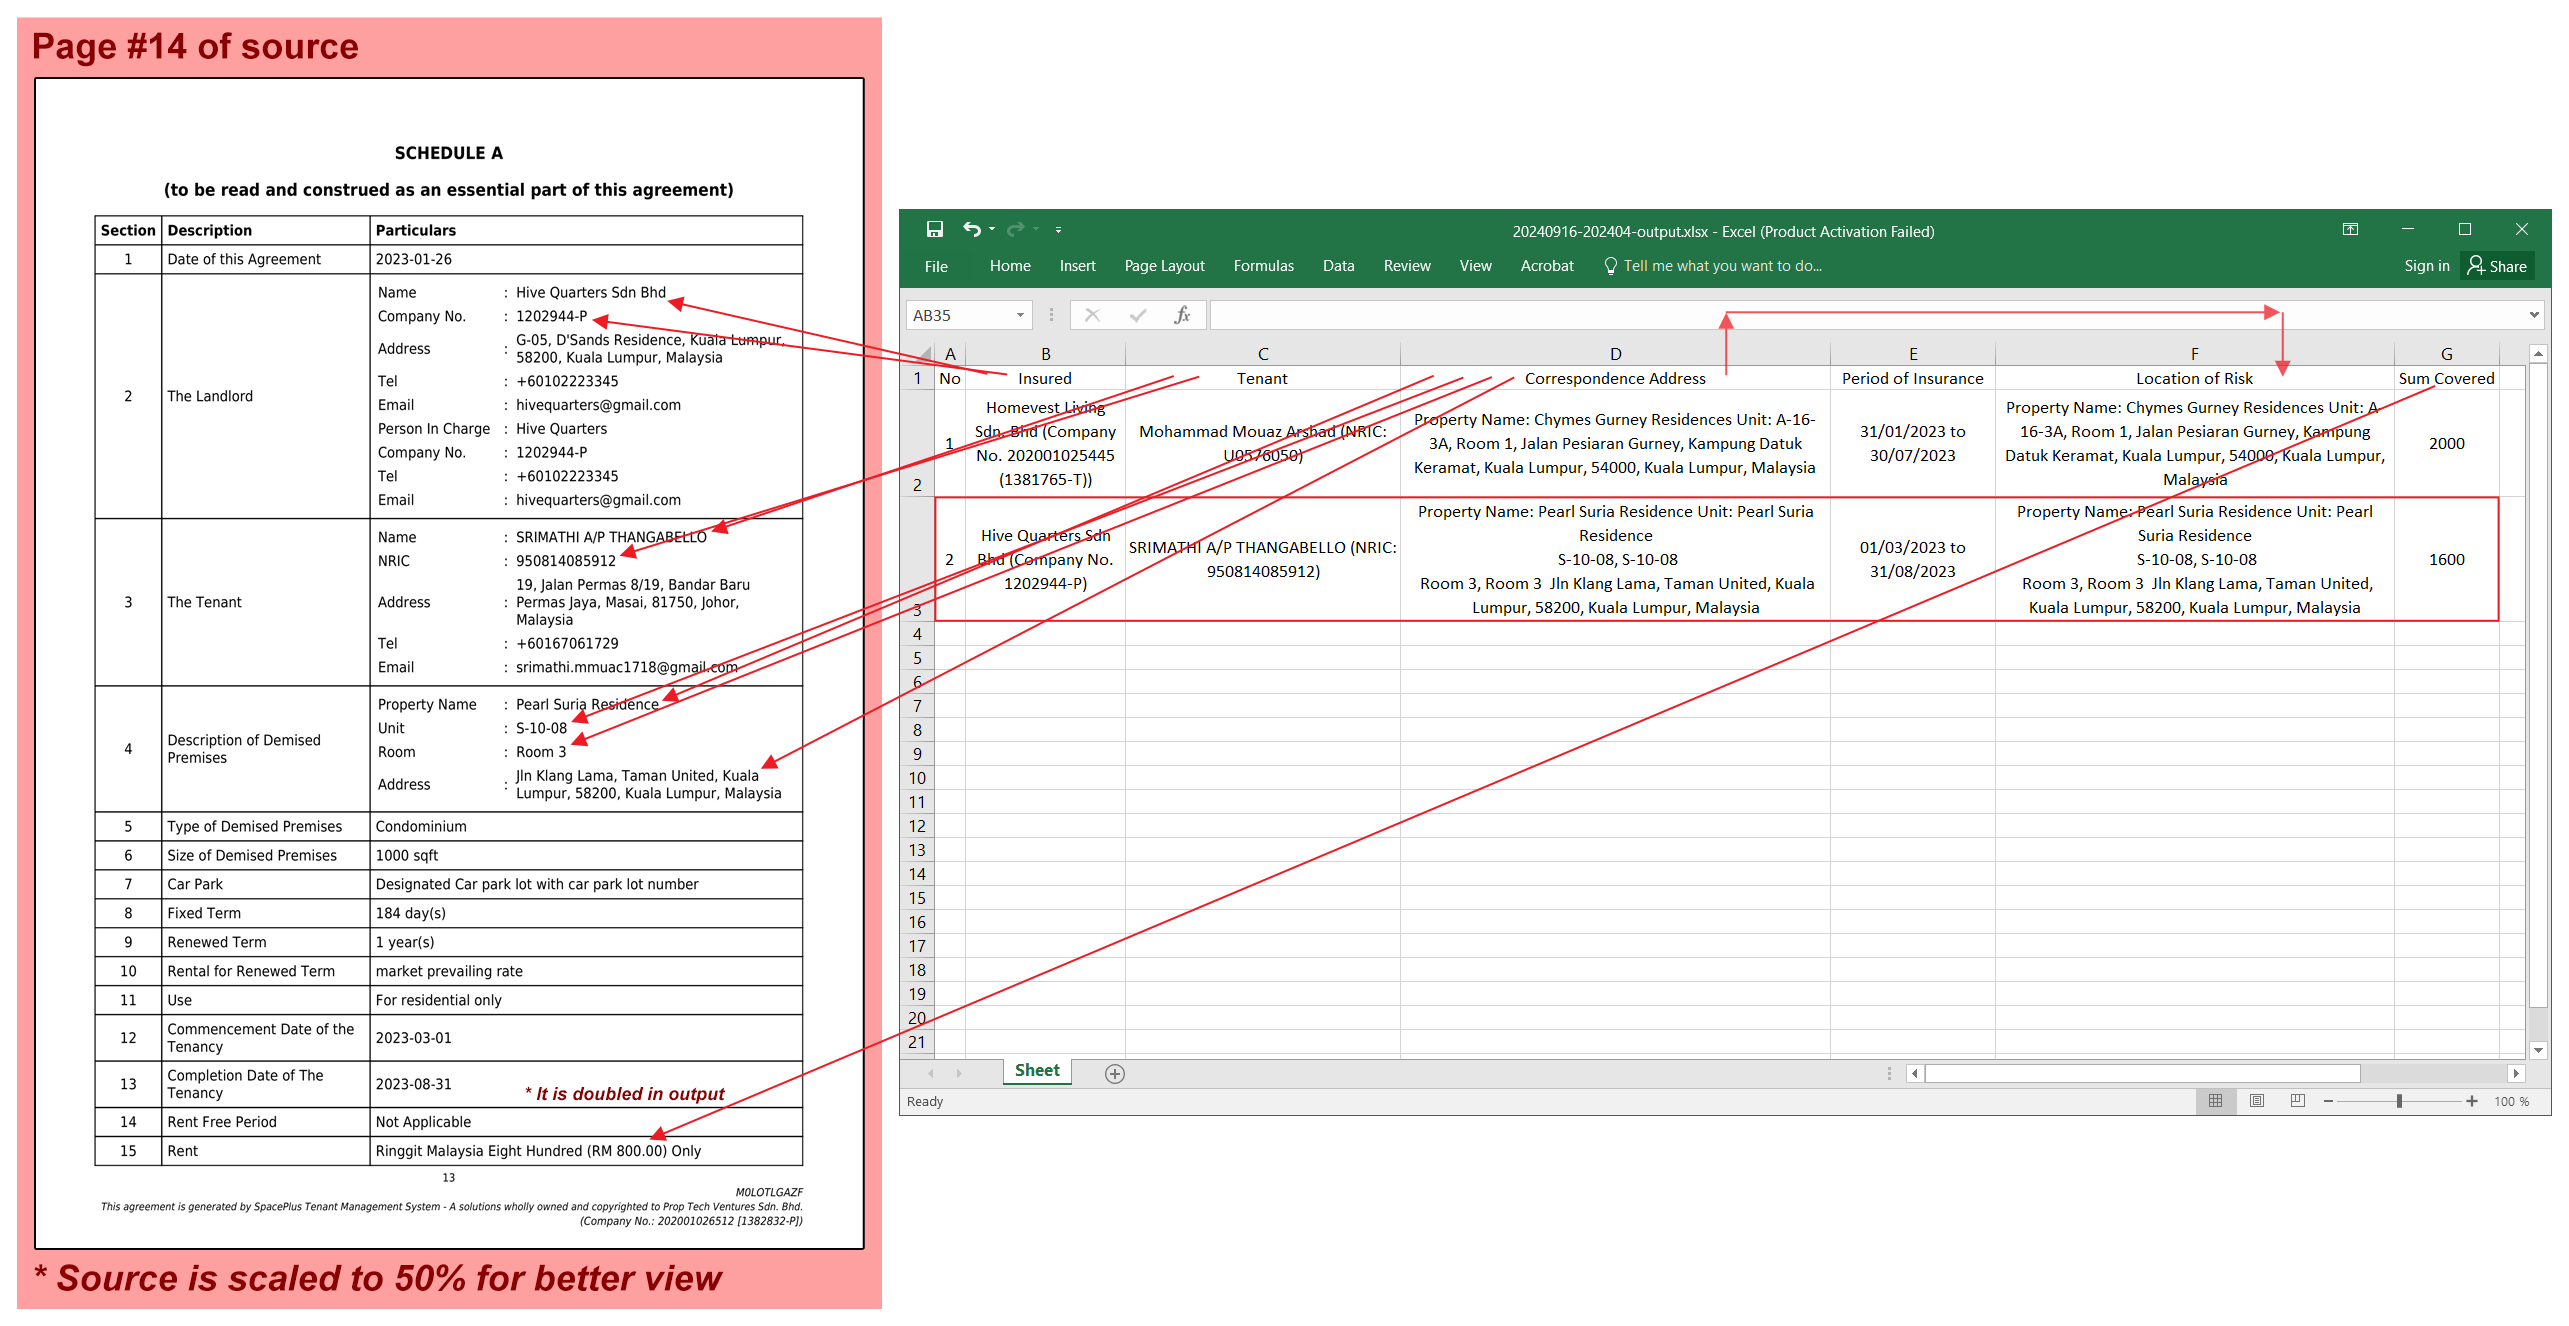
Task: Click the Share button
Action: pos(2497,266)
